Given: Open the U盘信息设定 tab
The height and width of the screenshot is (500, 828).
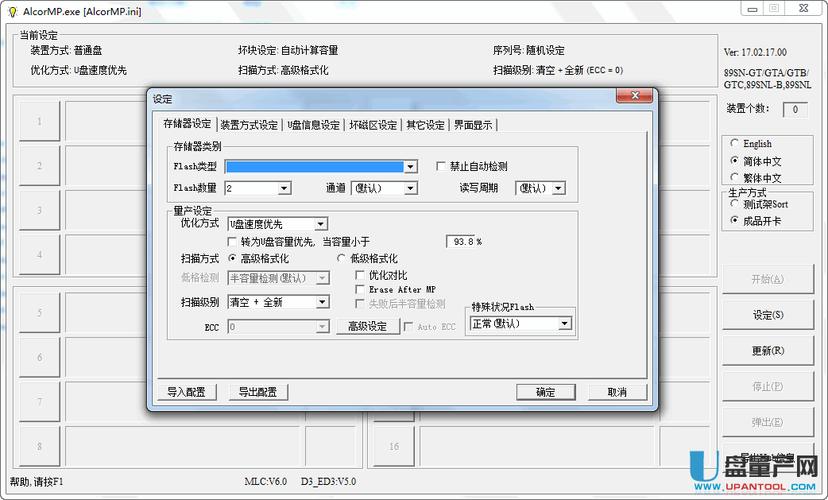Looking at the screenshot, I should [x=313, y=125].
